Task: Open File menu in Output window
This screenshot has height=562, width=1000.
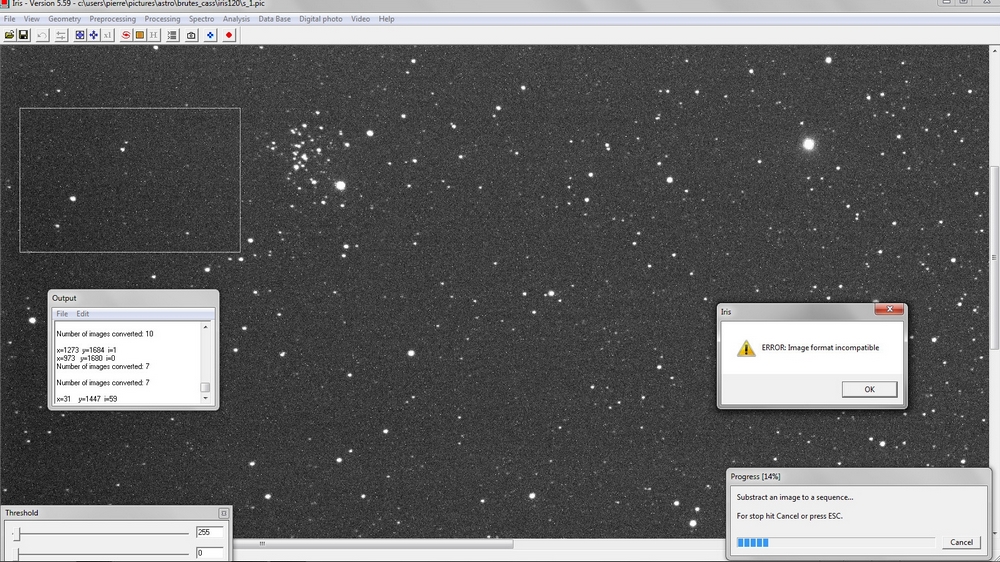Action: (x=62, y=314)
